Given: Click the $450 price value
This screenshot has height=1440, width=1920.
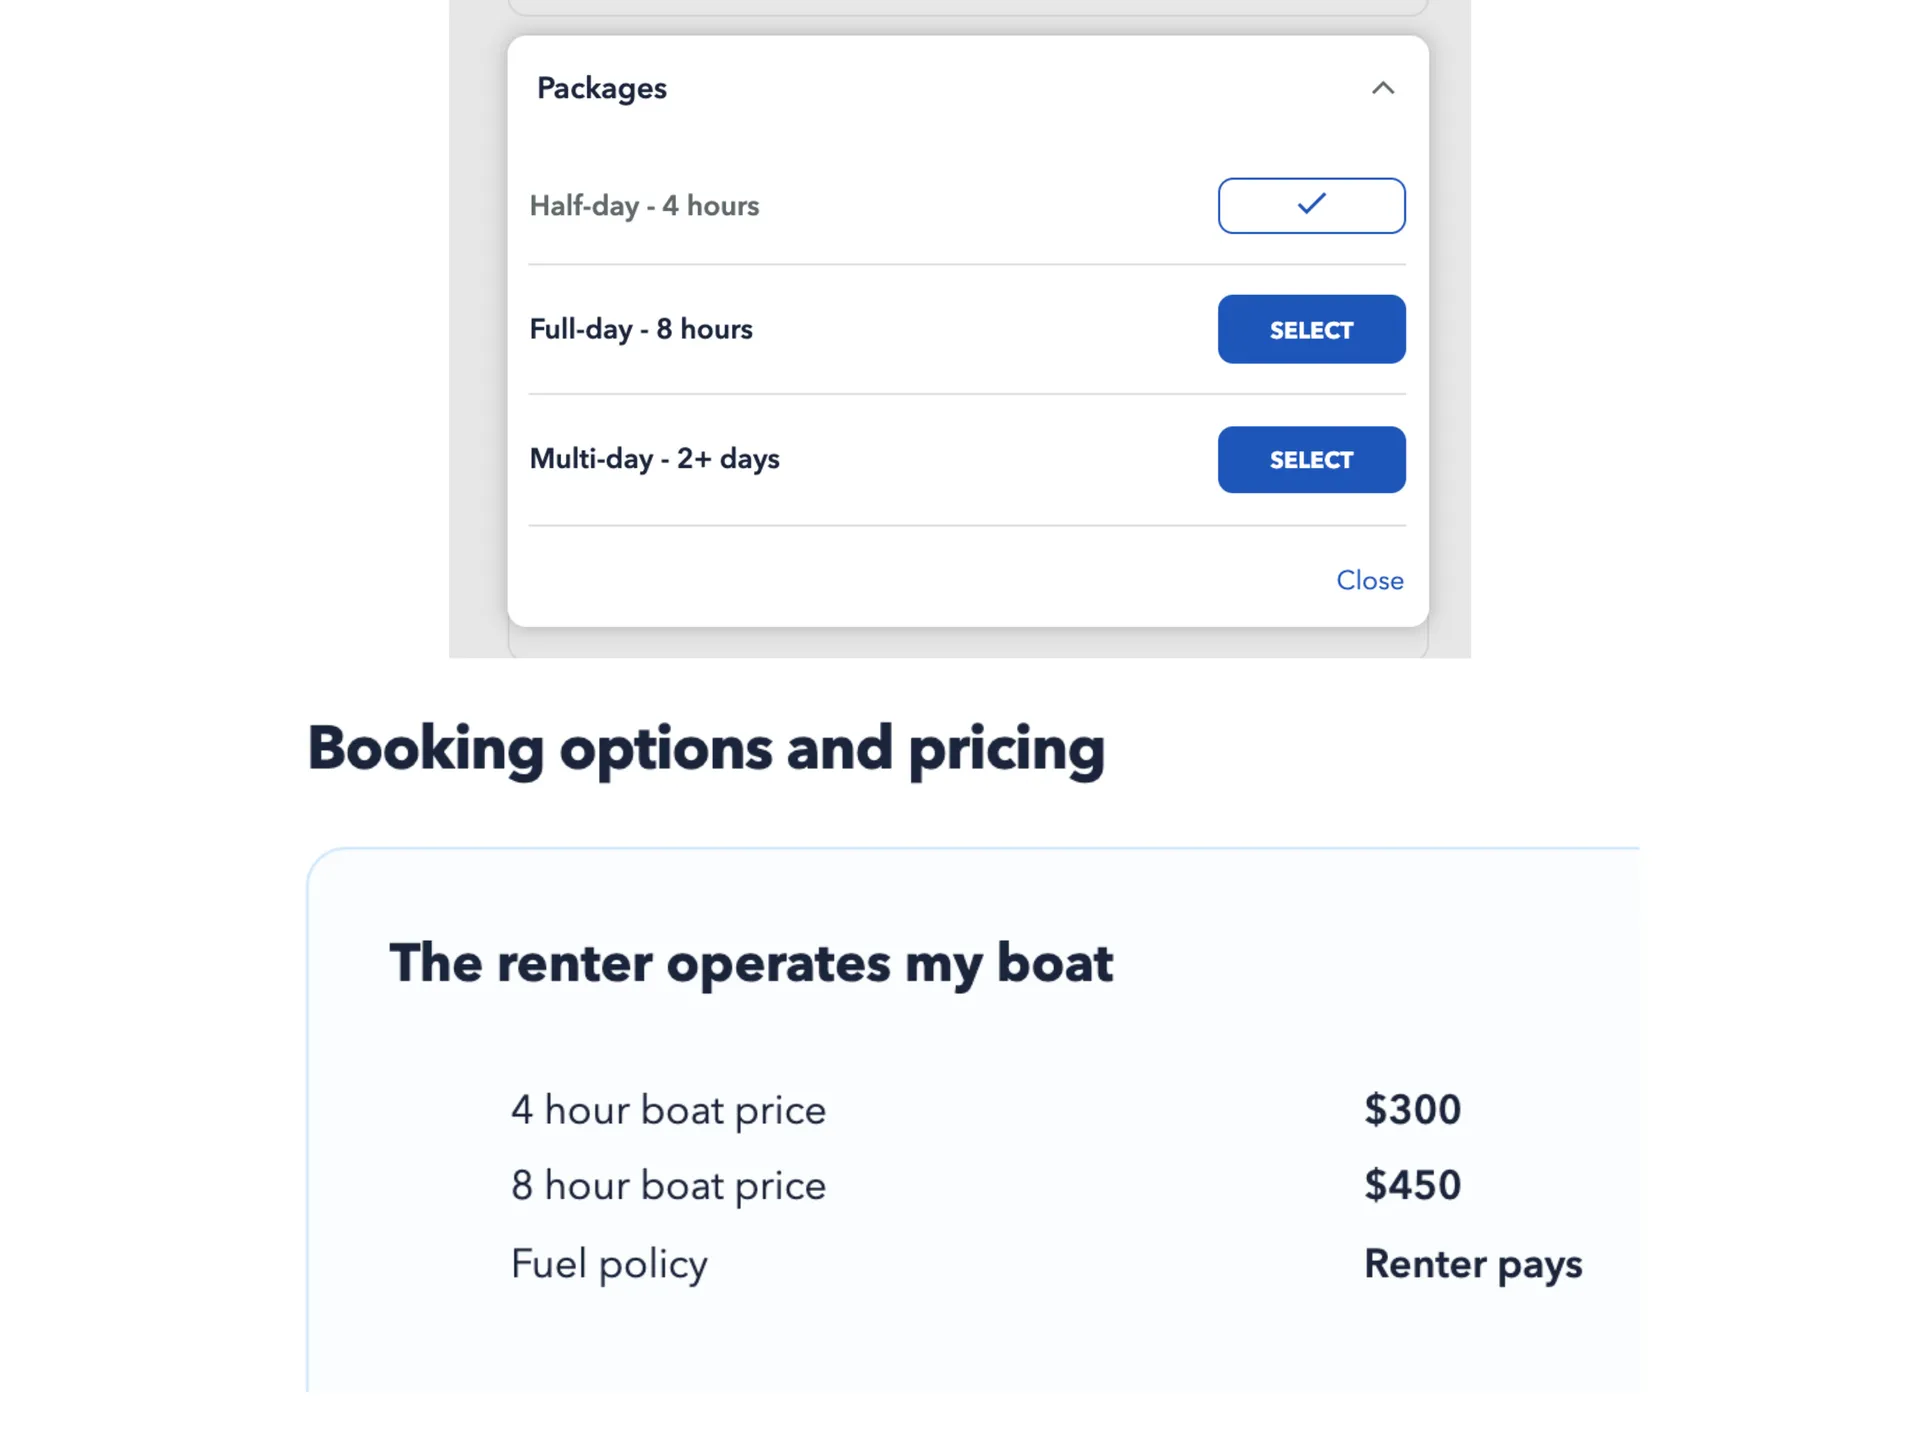Looking at the screenshot, I should pyautogui.click(x=1412, y=1186).
